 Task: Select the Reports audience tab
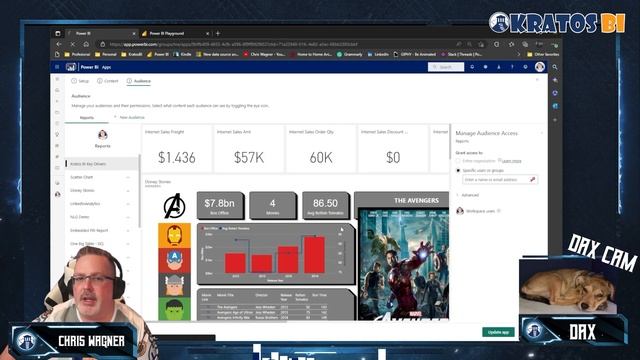pos(87,118)
